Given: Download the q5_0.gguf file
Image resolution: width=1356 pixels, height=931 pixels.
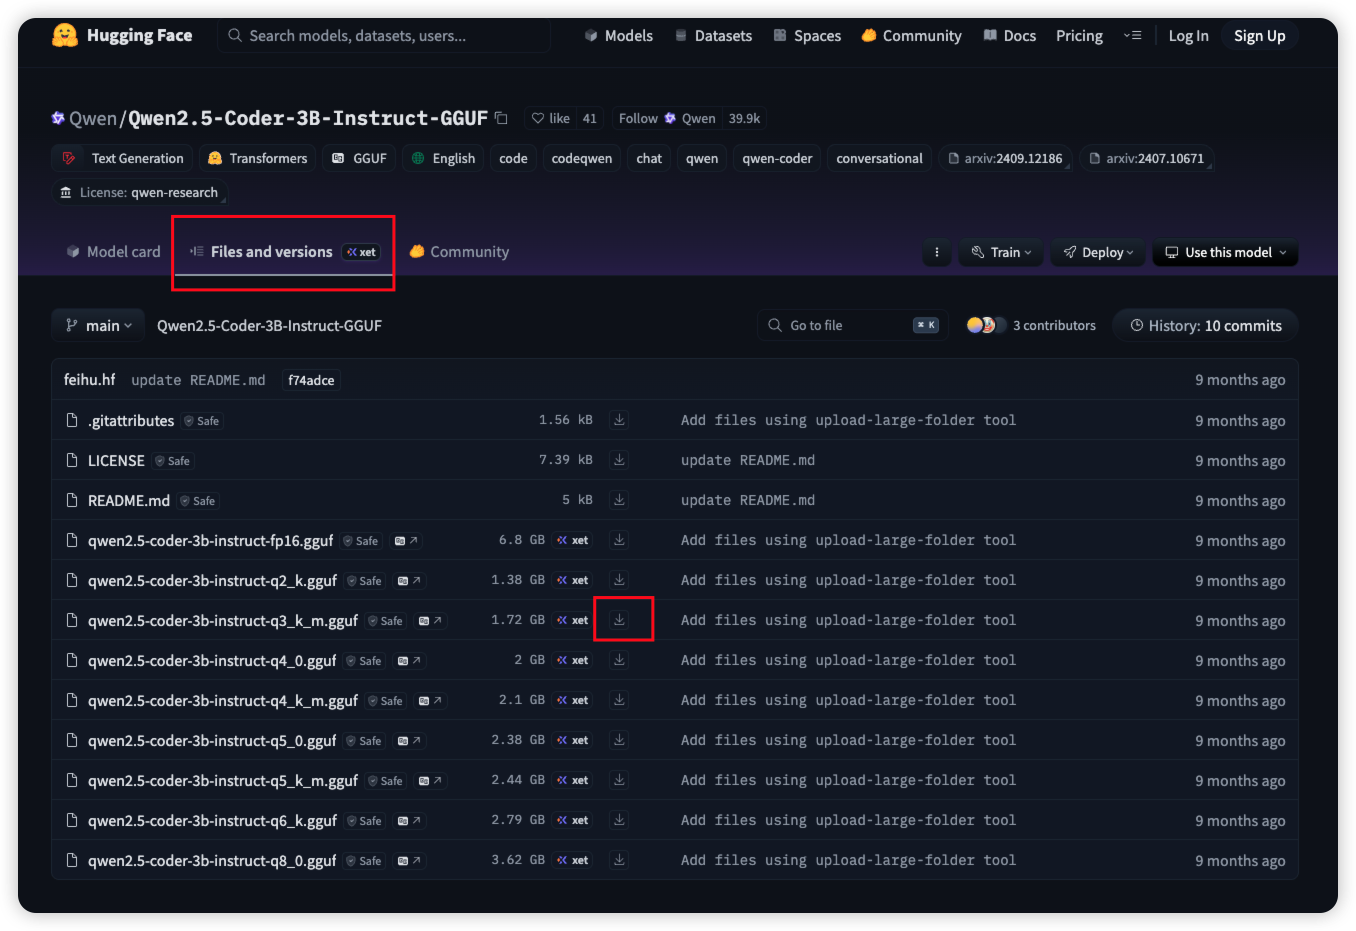Looking at the screenshot, I should tap(619, 740).
